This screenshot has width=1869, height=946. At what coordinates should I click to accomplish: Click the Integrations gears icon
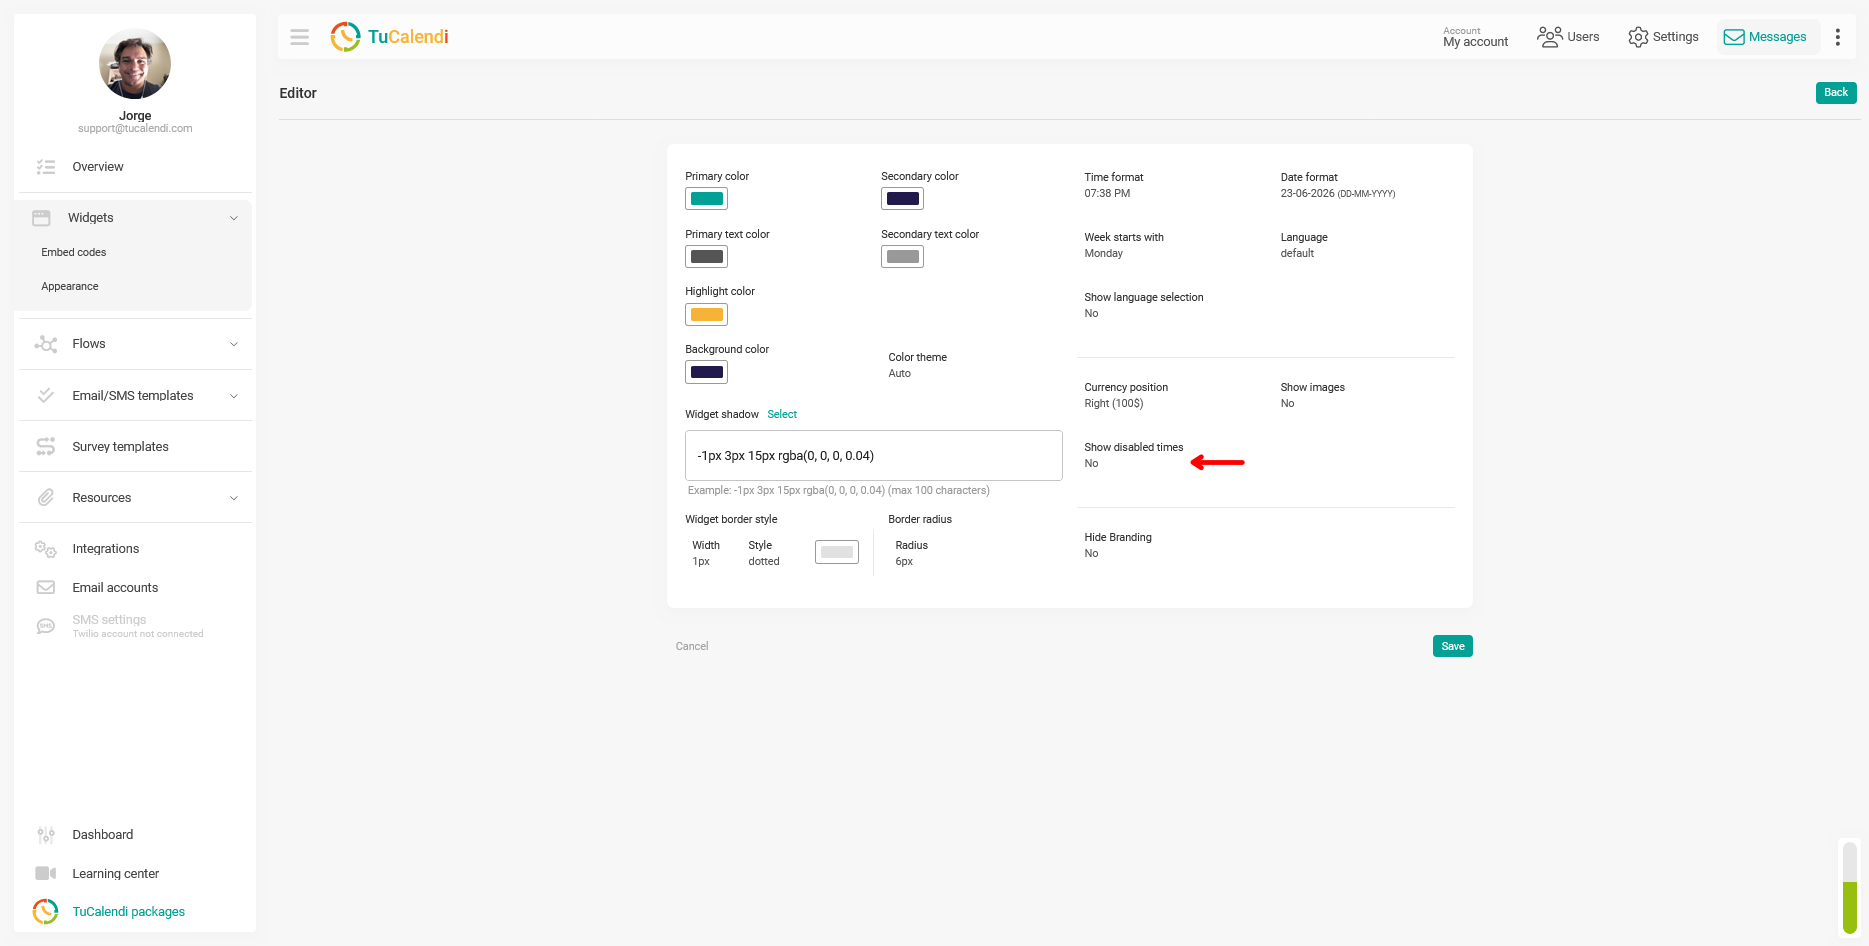46,549
